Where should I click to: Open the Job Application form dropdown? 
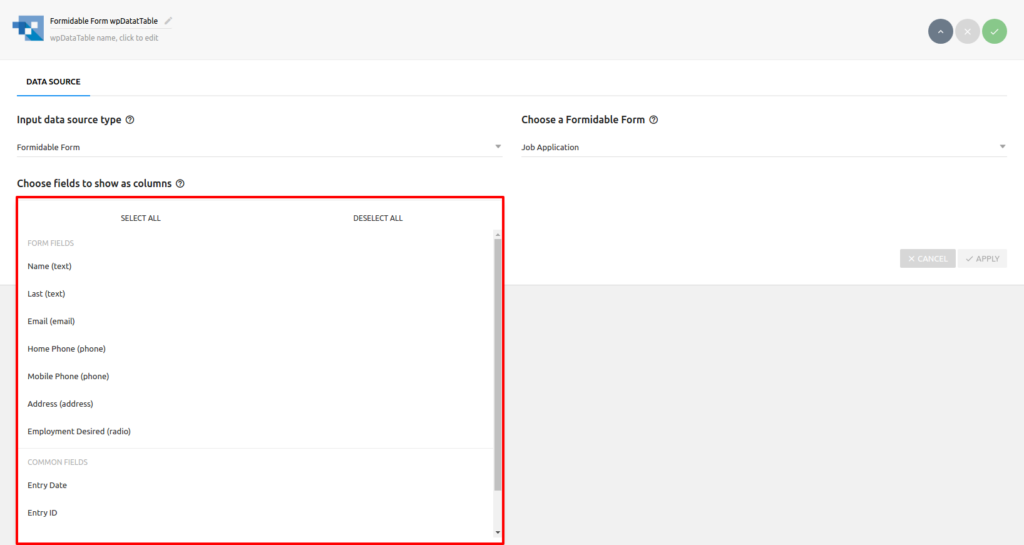763,147
